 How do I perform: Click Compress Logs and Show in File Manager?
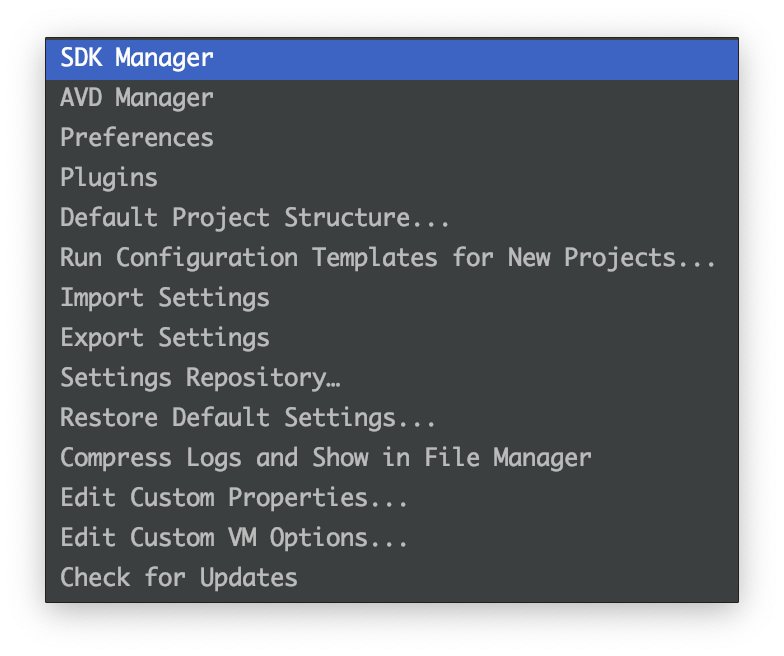(392, 458)
